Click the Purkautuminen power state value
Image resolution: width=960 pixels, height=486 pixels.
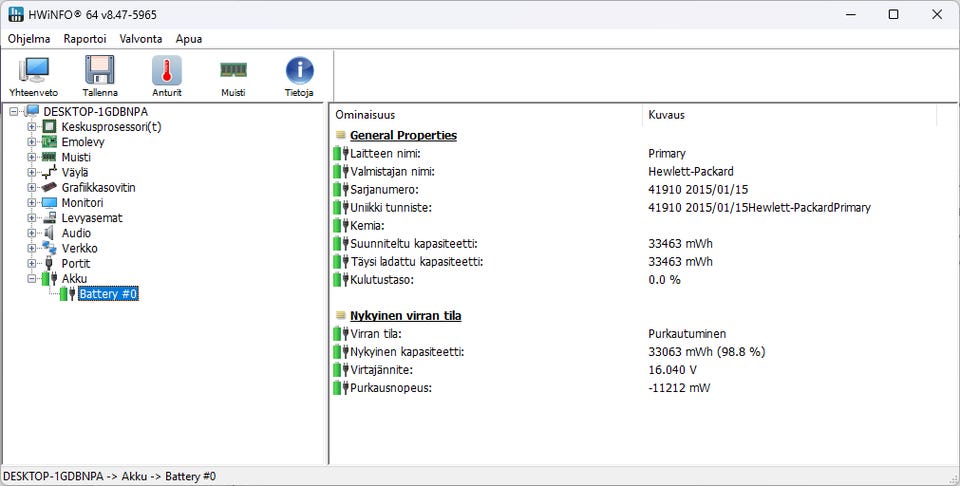(x=687, y=334)
